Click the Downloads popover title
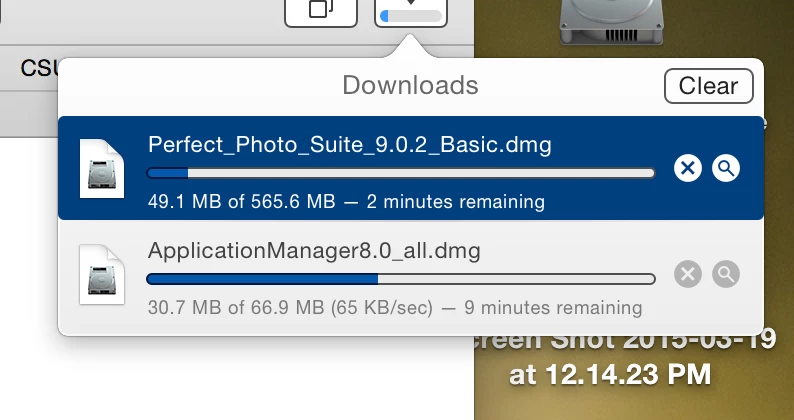The height and width of the screenshot is (420, 794). [x=410, y=85]
